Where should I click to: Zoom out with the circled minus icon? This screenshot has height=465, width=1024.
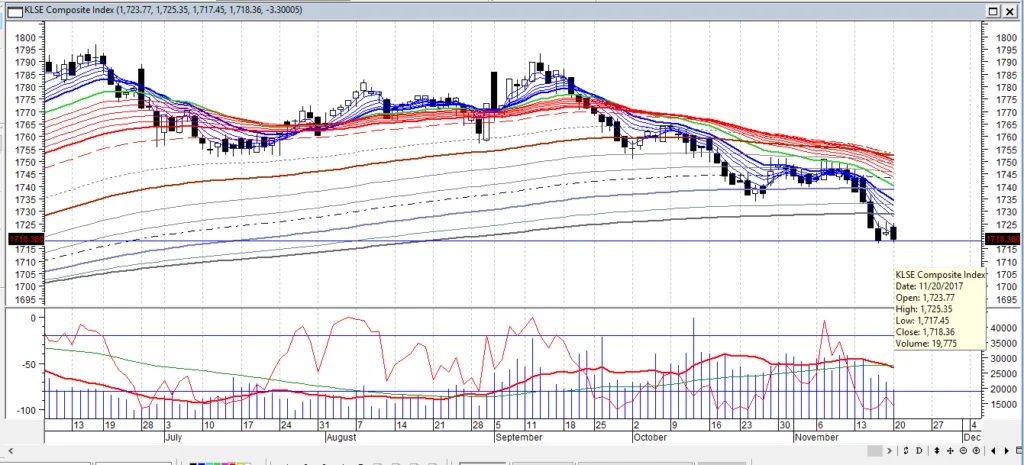click(963, 451)
